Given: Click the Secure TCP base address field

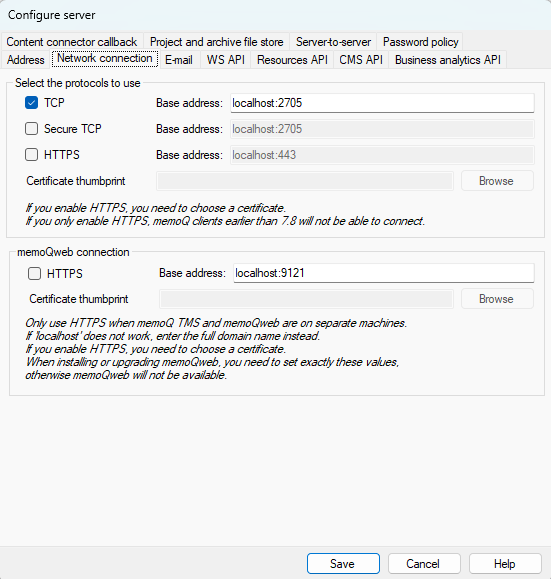Looking at the screenshot, I should point(382,129).
